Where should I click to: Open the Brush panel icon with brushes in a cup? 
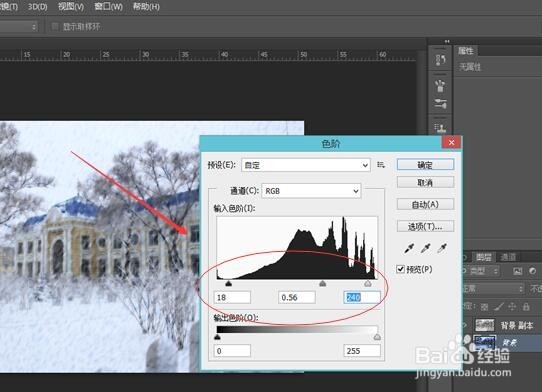coord(441,86)
